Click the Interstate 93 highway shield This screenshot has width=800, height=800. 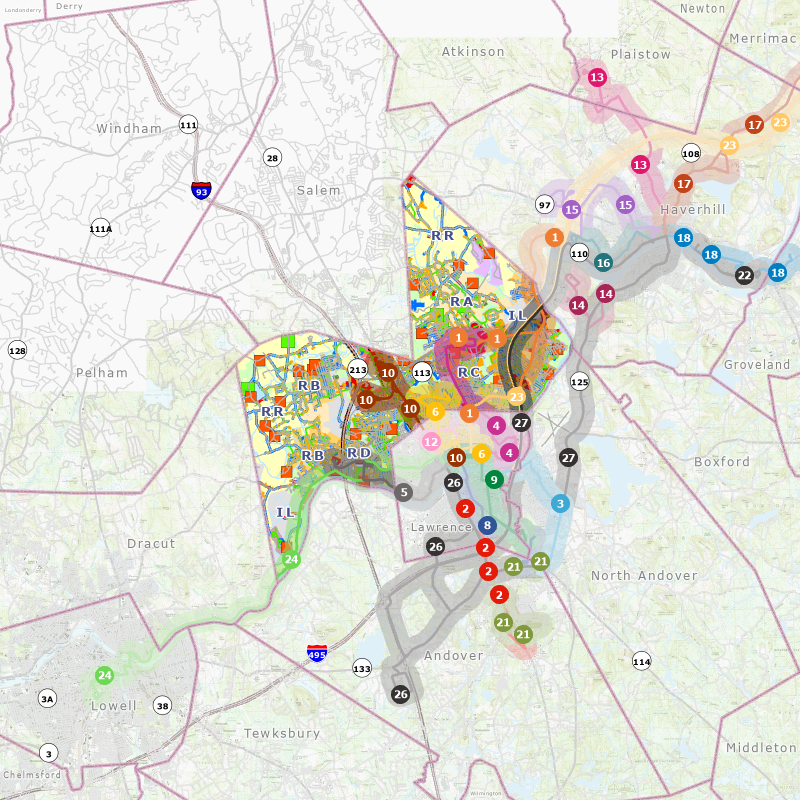click(x=202, y=191)
